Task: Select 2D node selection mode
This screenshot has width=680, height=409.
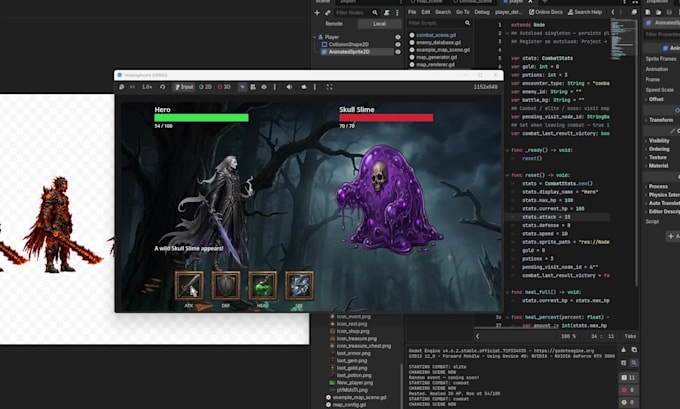Action: [205, 87]
